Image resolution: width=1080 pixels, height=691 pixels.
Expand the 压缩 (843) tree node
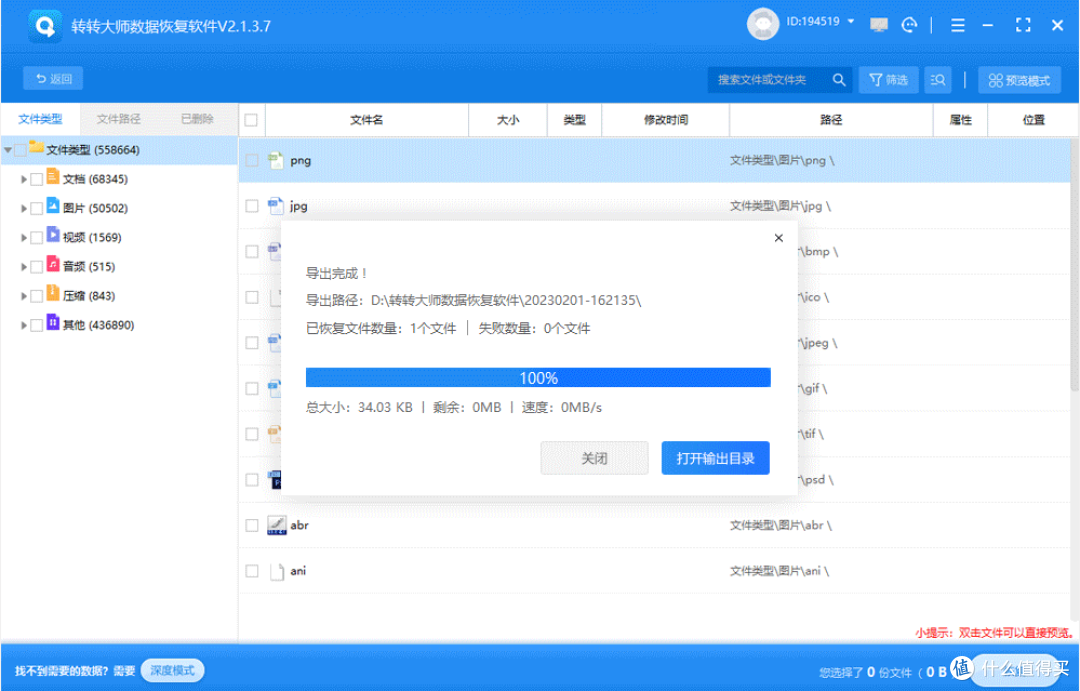click(23, 296)
